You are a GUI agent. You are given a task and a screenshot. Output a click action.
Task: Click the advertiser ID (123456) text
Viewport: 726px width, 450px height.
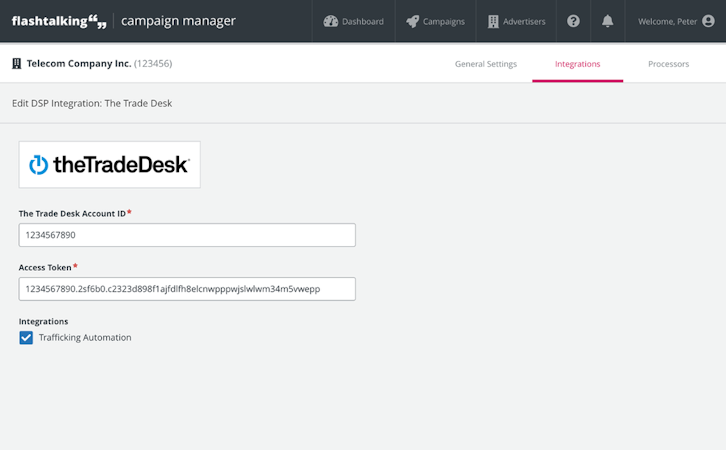tap(153, 63)
